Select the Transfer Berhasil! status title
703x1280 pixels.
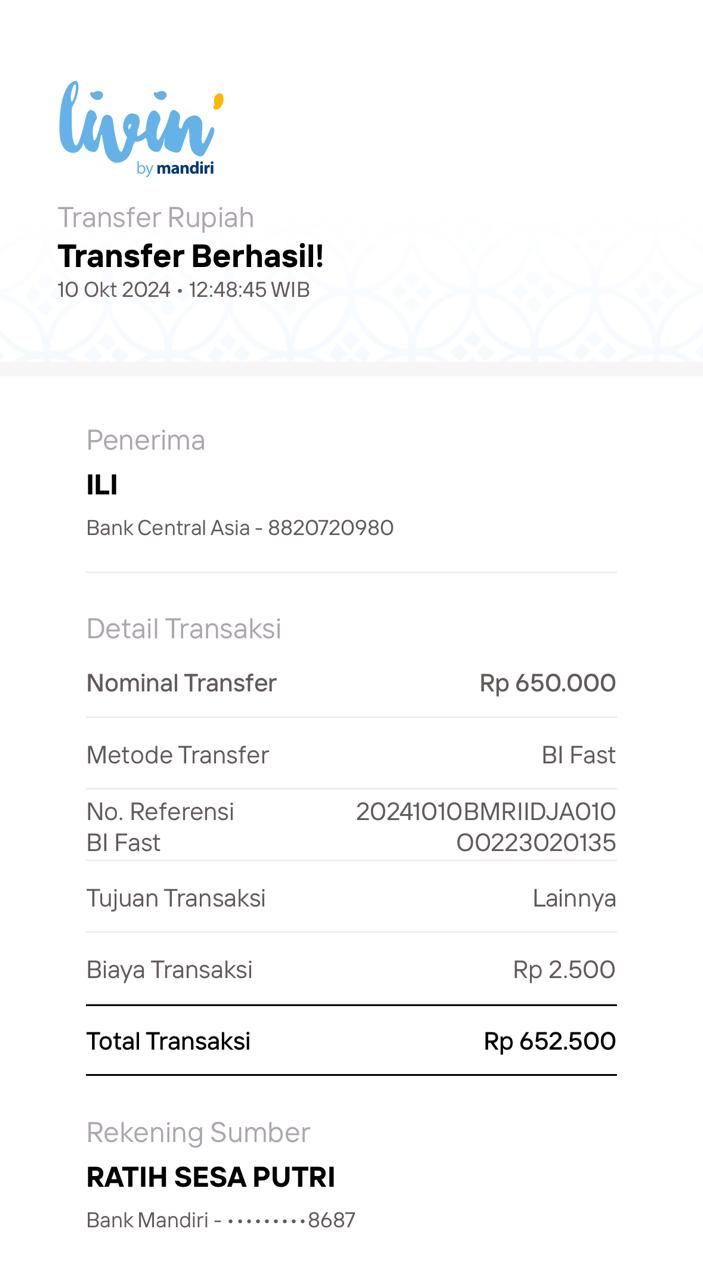pos(190,256)
